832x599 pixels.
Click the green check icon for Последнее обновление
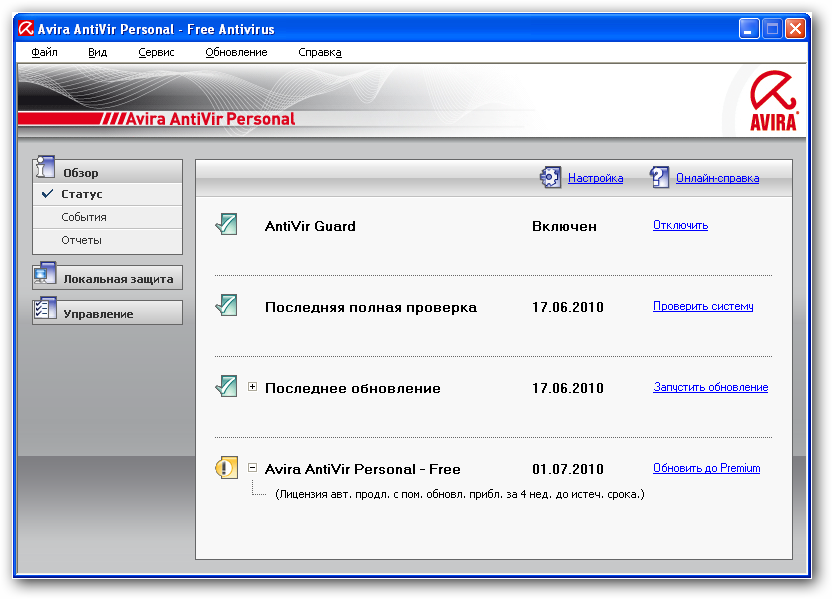coord(227,386)
